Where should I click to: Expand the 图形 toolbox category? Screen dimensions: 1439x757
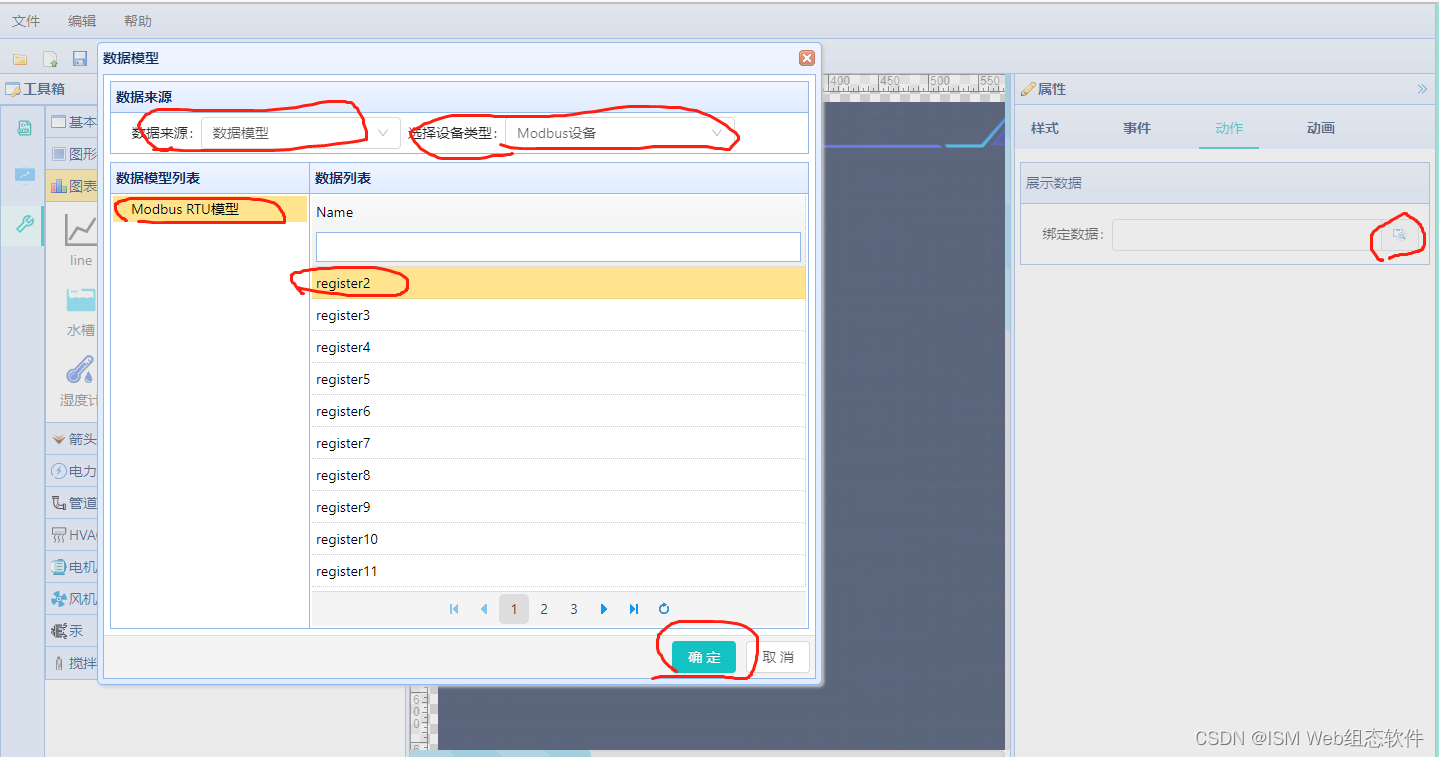(73, 154)
